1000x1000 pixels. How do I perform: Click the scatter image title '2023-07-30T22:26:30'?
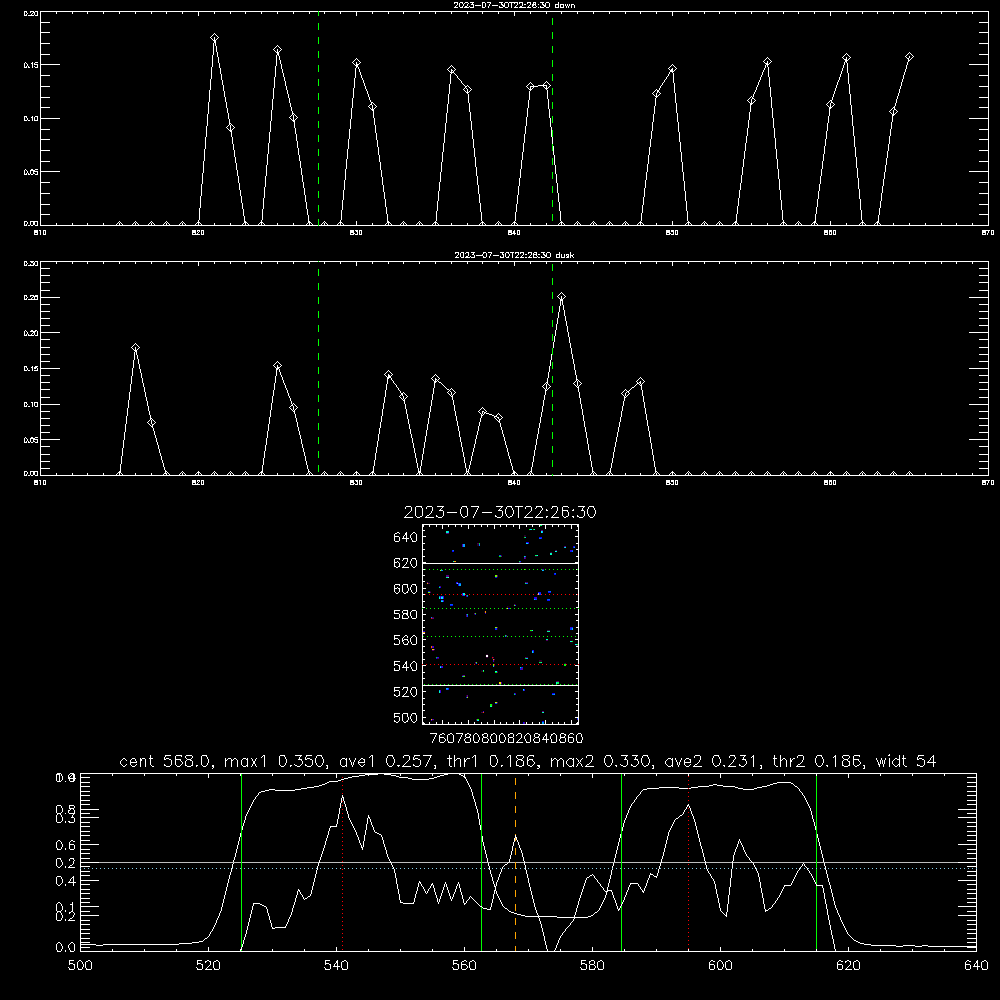500,512
